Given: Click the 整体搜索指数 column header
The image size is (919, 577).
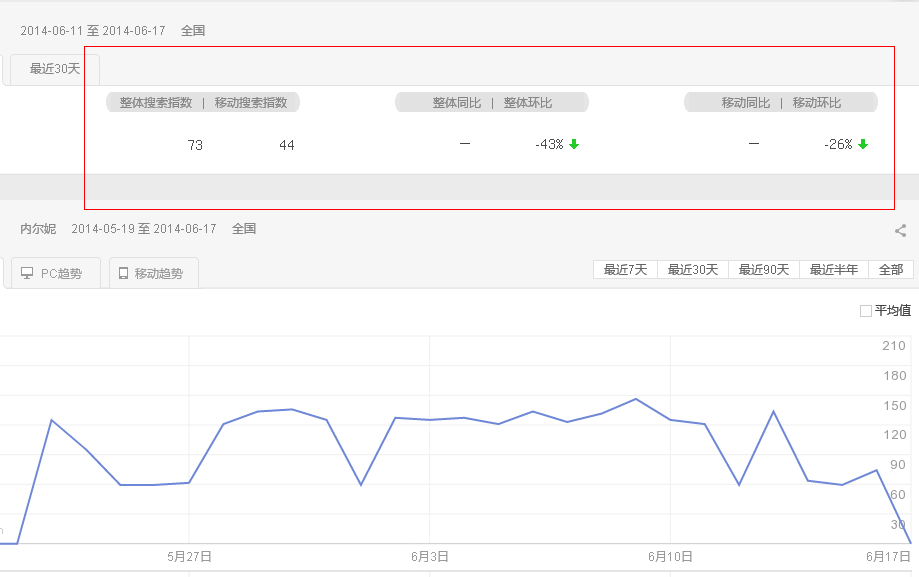Looking at the screenshot, I should tap(156, 102).
